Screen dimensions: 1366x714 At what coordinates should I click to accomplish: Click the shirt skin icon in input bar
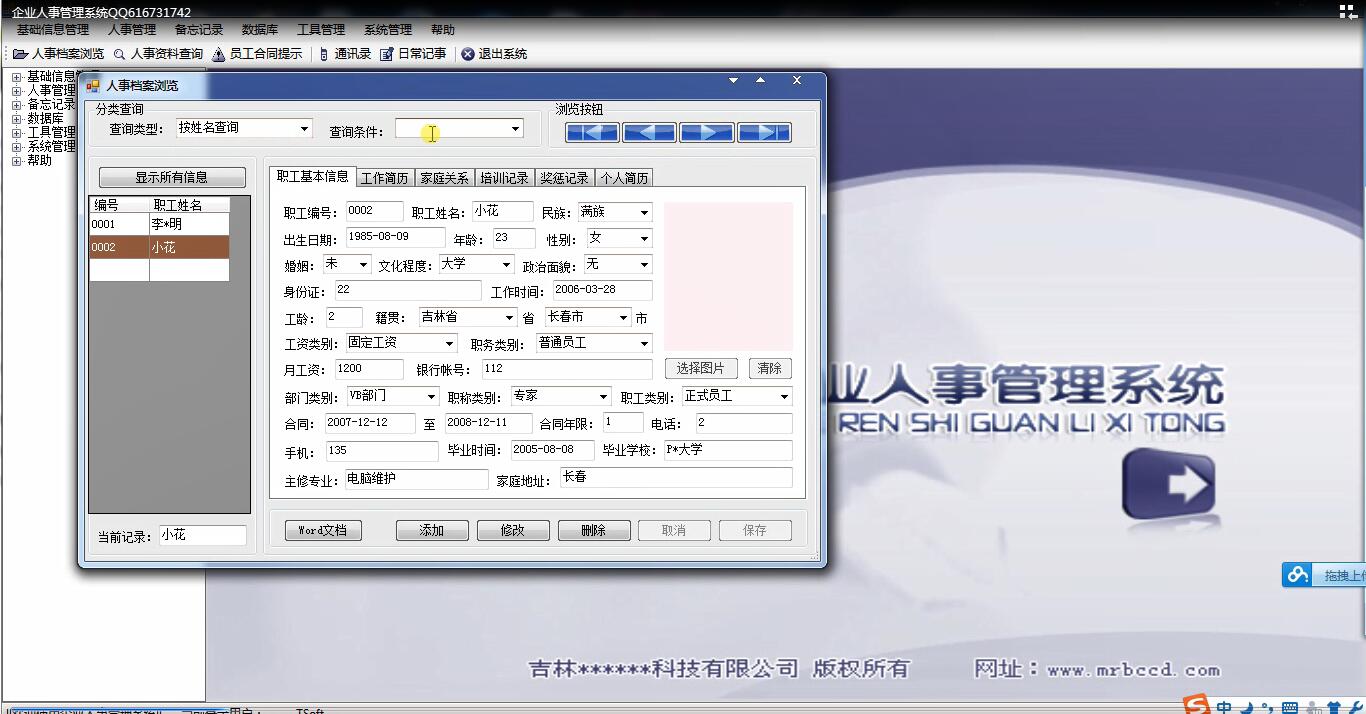click(x=1333, y=709)
